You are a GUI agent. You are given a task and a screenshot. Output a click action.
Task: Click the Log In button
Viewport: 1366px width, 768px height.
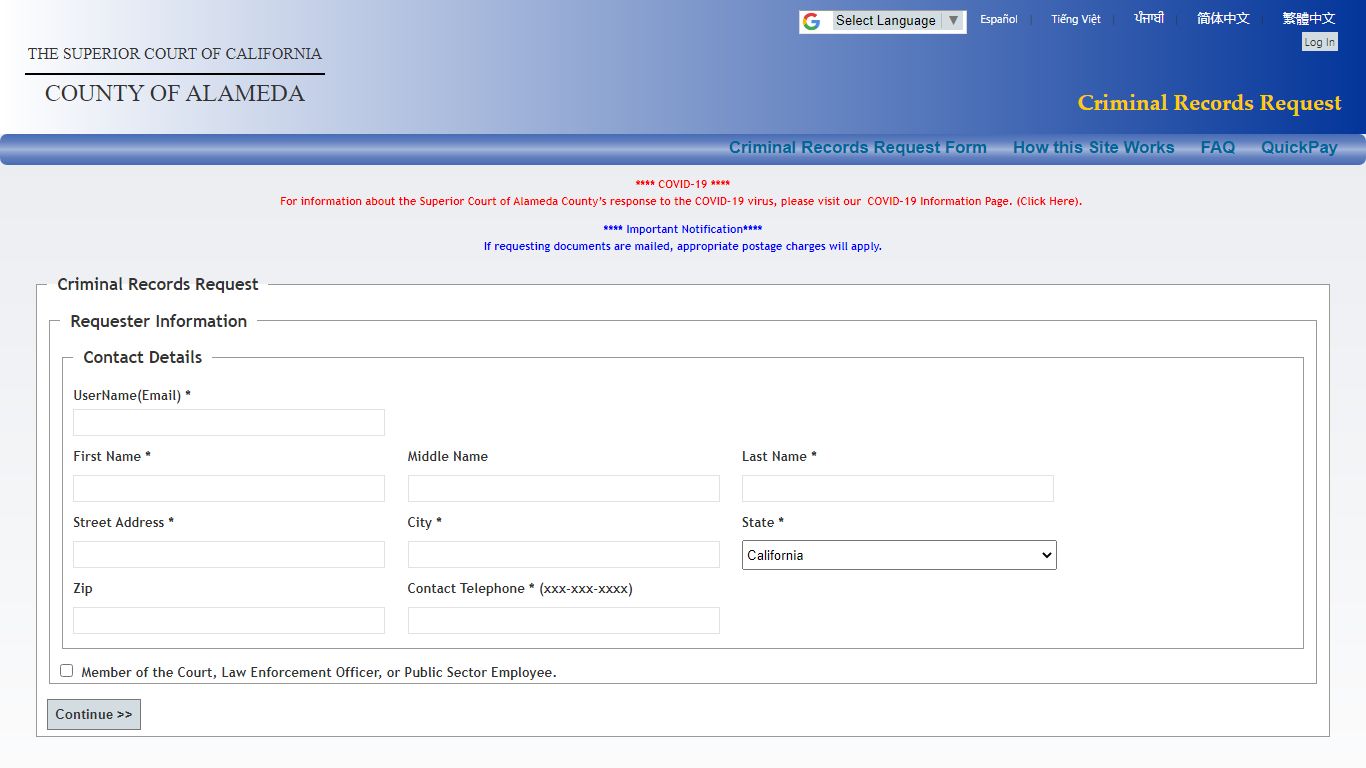click(1319, 42)
